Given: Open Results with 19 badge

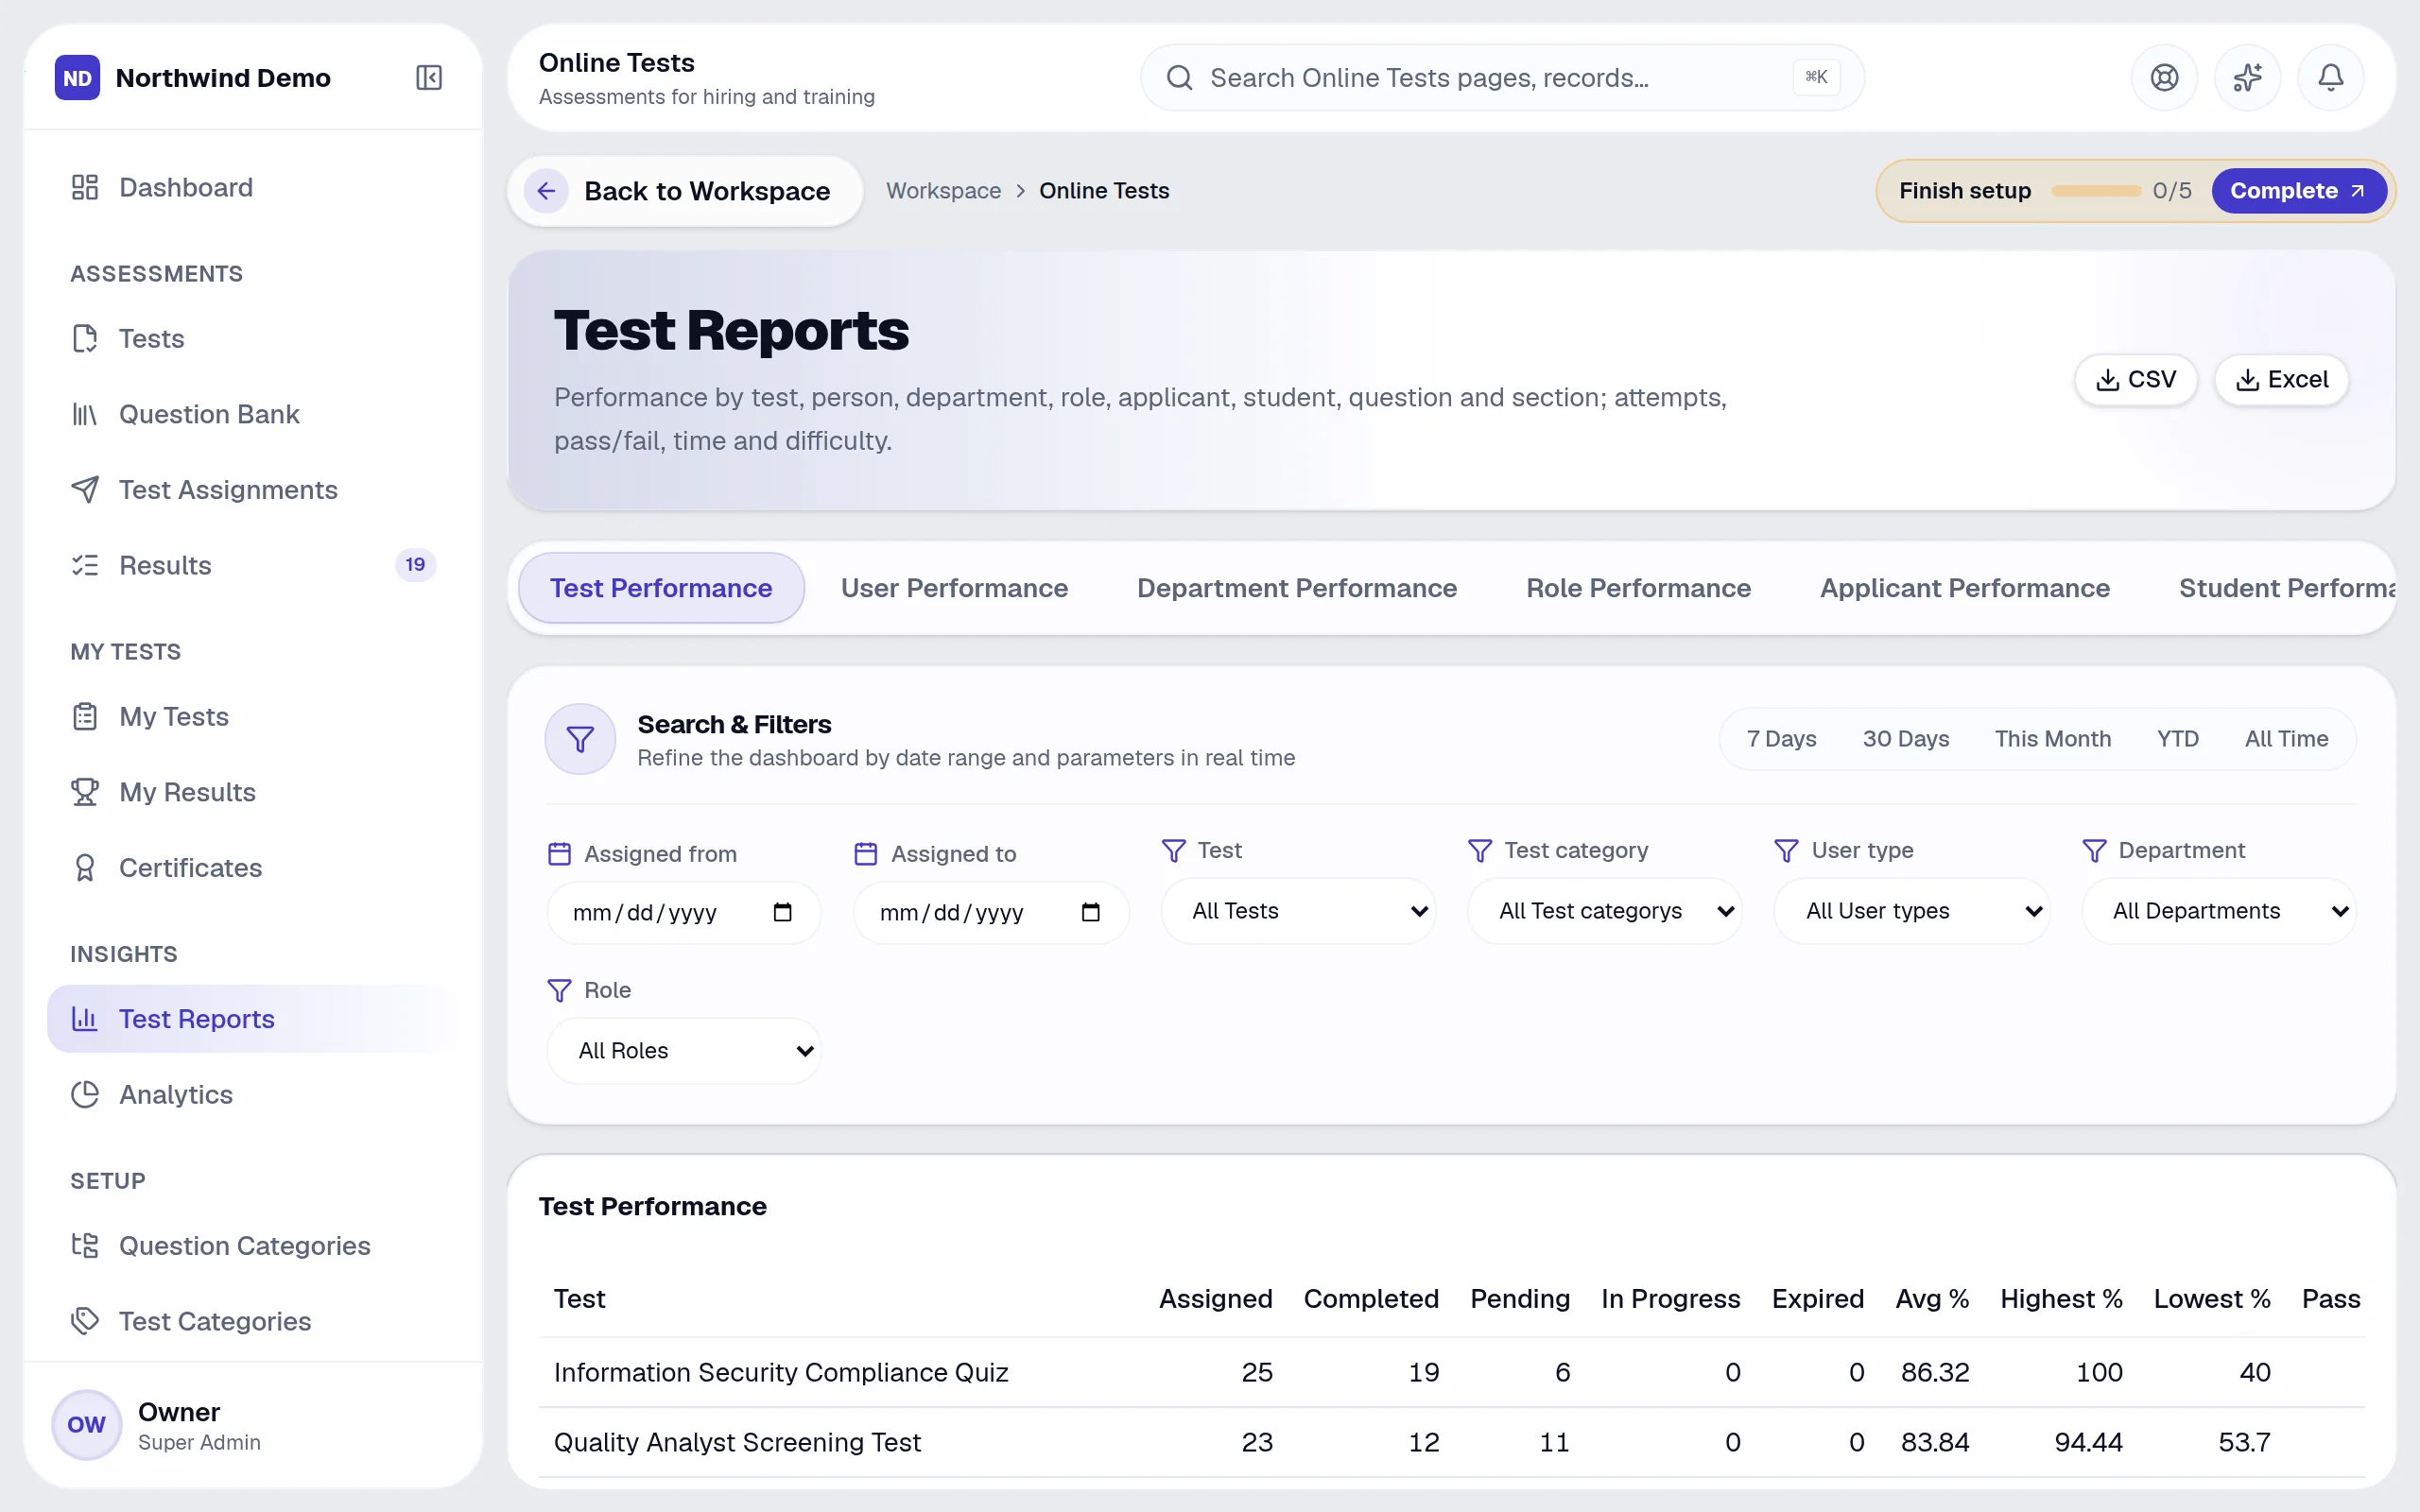Looking at the screenshot, I should (x=252, y=565).
